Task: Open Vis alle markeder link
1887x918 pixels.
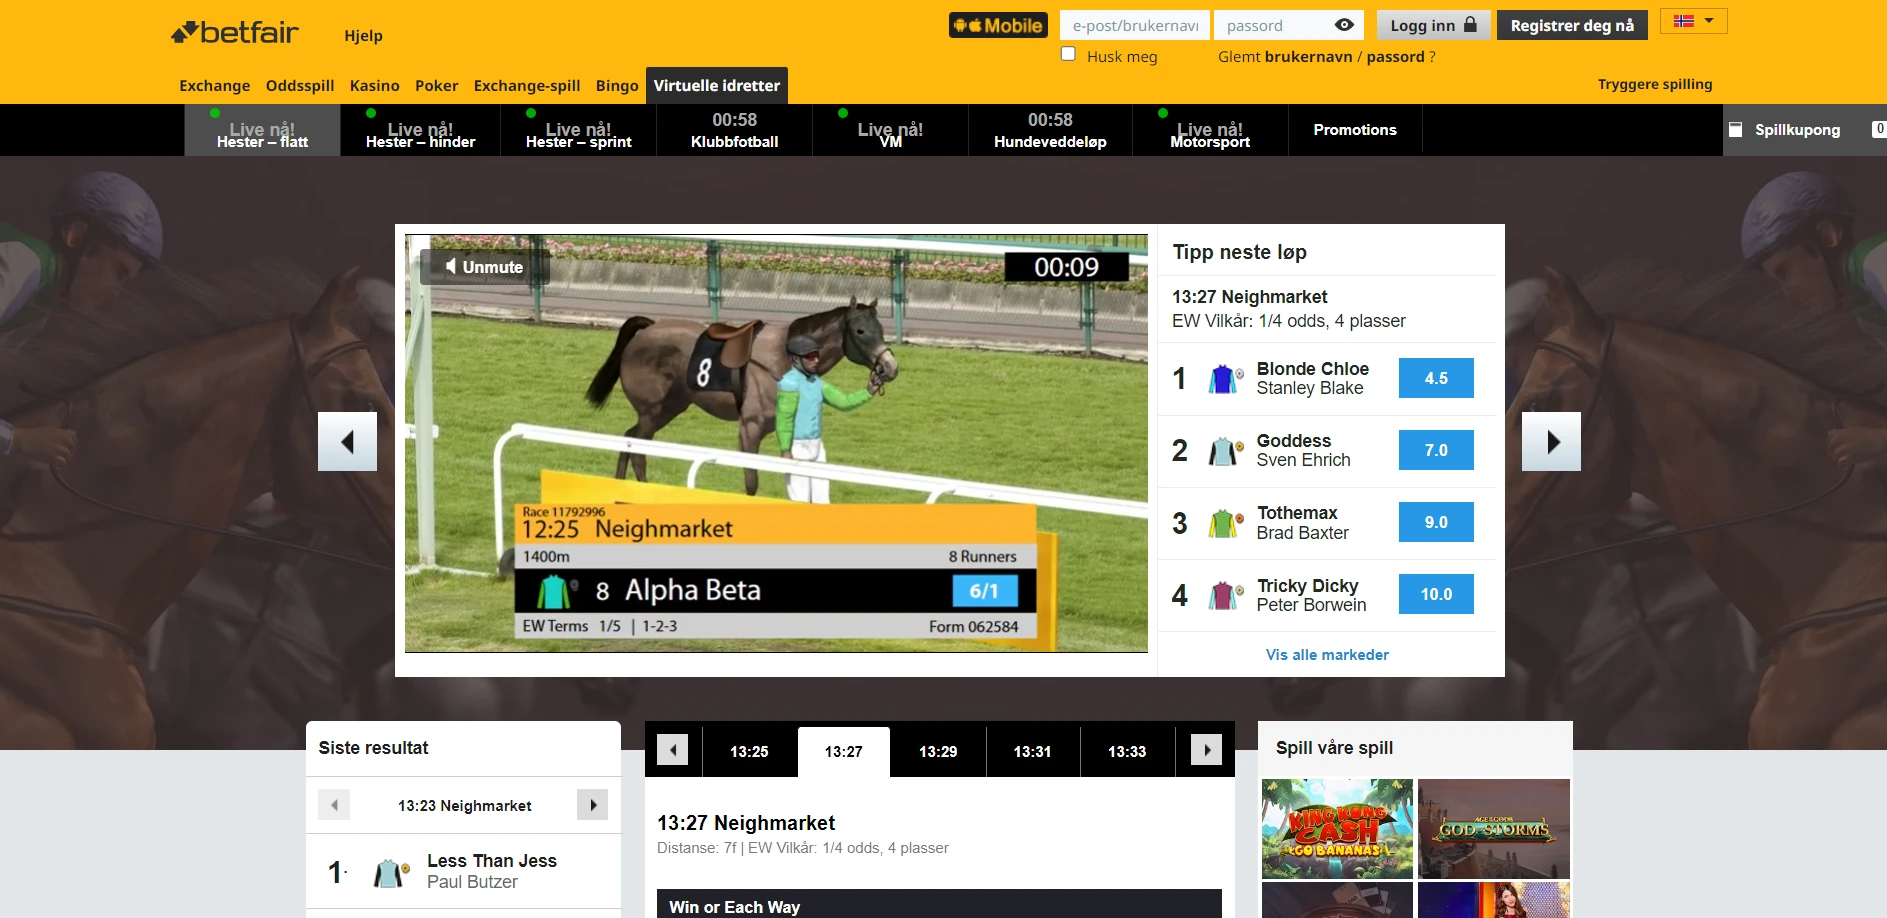Action: click(x=1327, y=655)
